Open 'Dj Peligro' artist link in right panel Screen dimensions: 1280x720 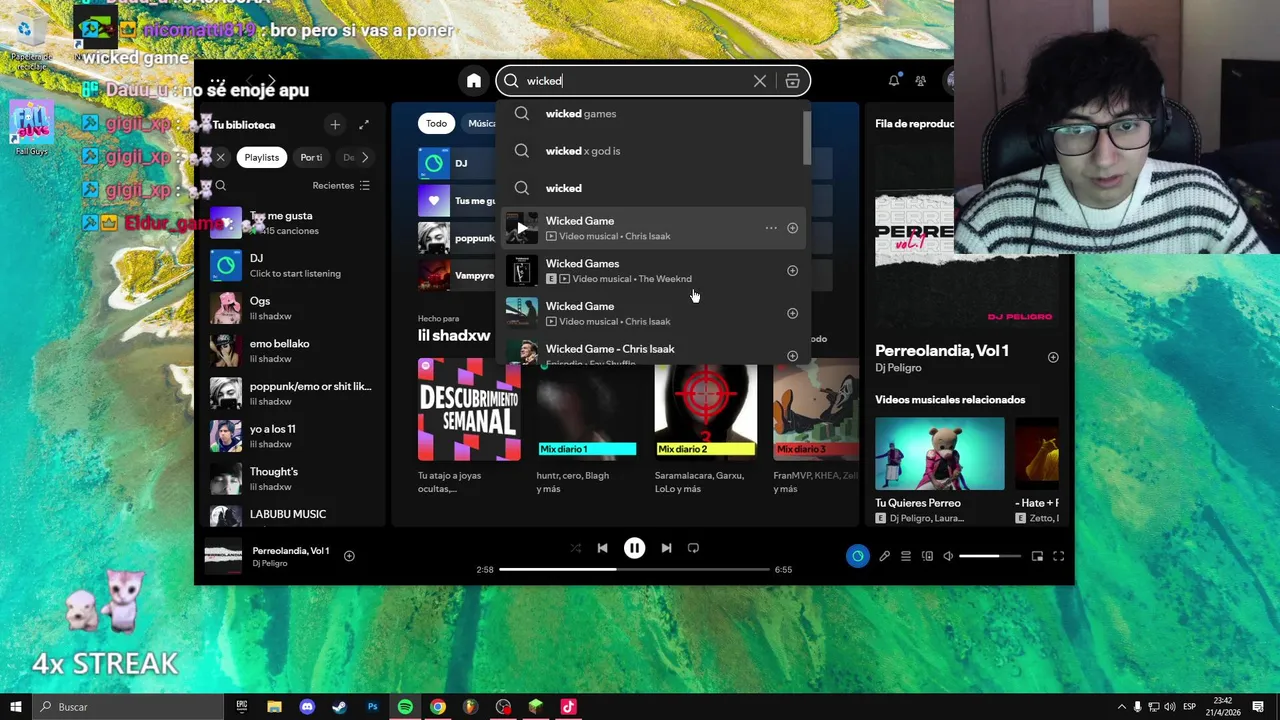point(898,368)
